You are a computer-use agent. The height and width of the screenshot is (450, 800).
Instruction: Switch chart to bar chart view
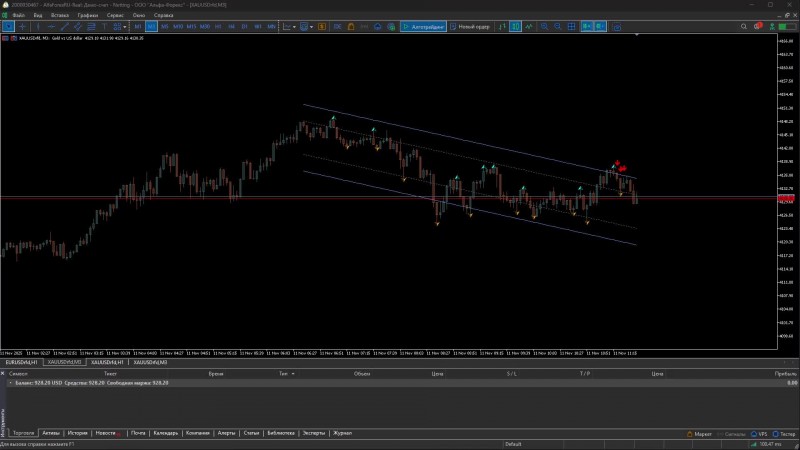pyautogui.click(x=502, y=27)
